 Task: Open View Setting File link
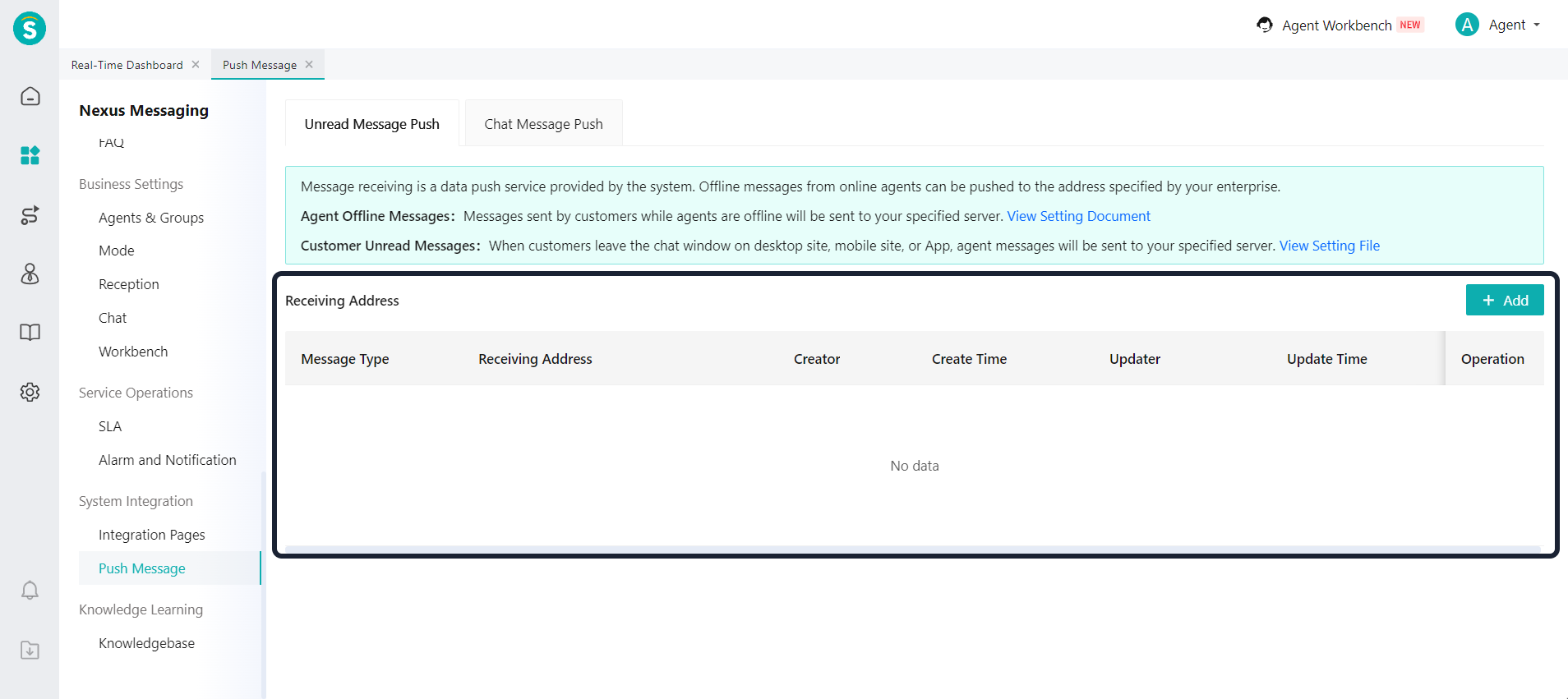click(x=1330, y=245)
